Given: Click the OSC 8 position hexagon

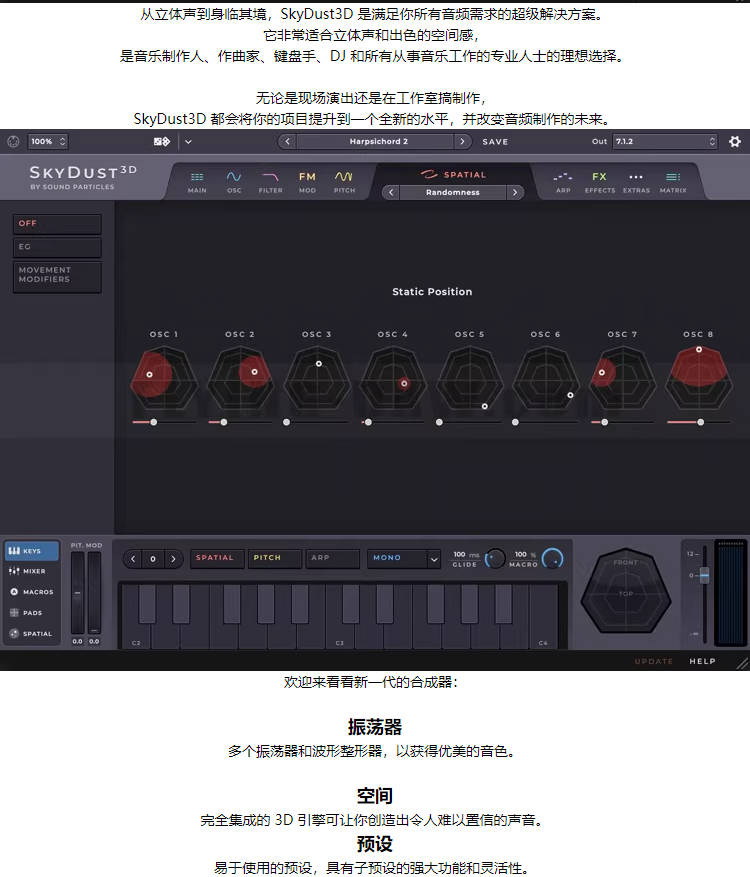Looking at the screenshot, I should [x=698, y=380].
